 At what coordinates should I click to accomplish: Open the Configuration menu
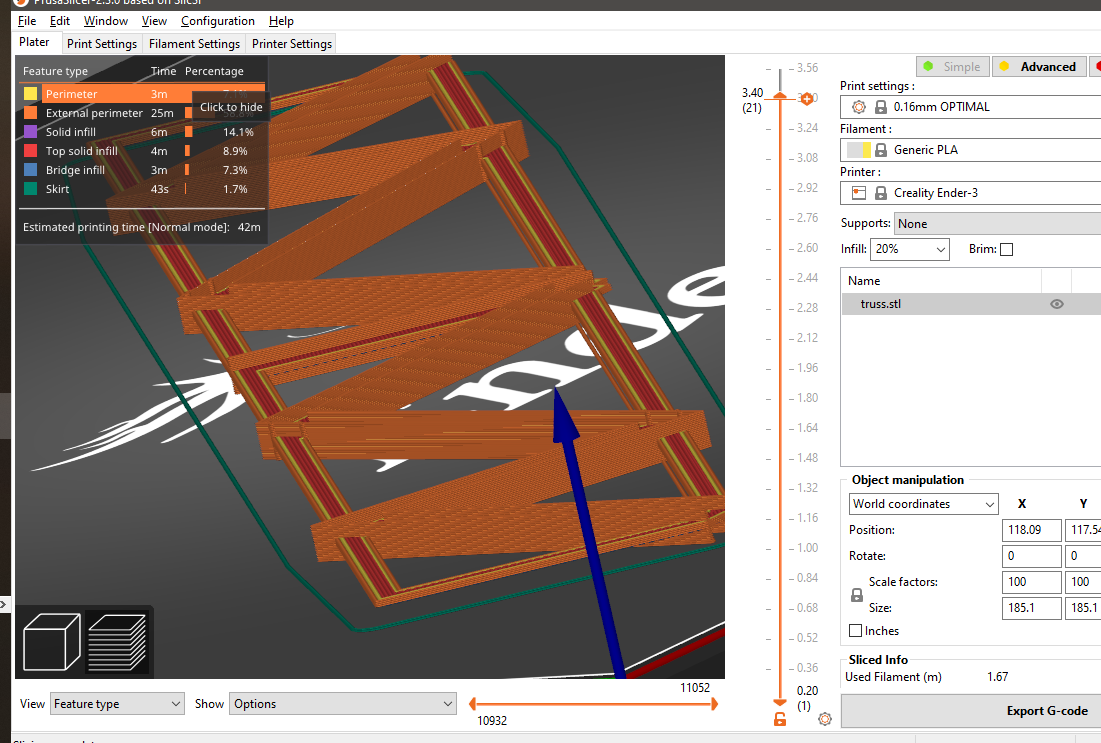(217, 20)
